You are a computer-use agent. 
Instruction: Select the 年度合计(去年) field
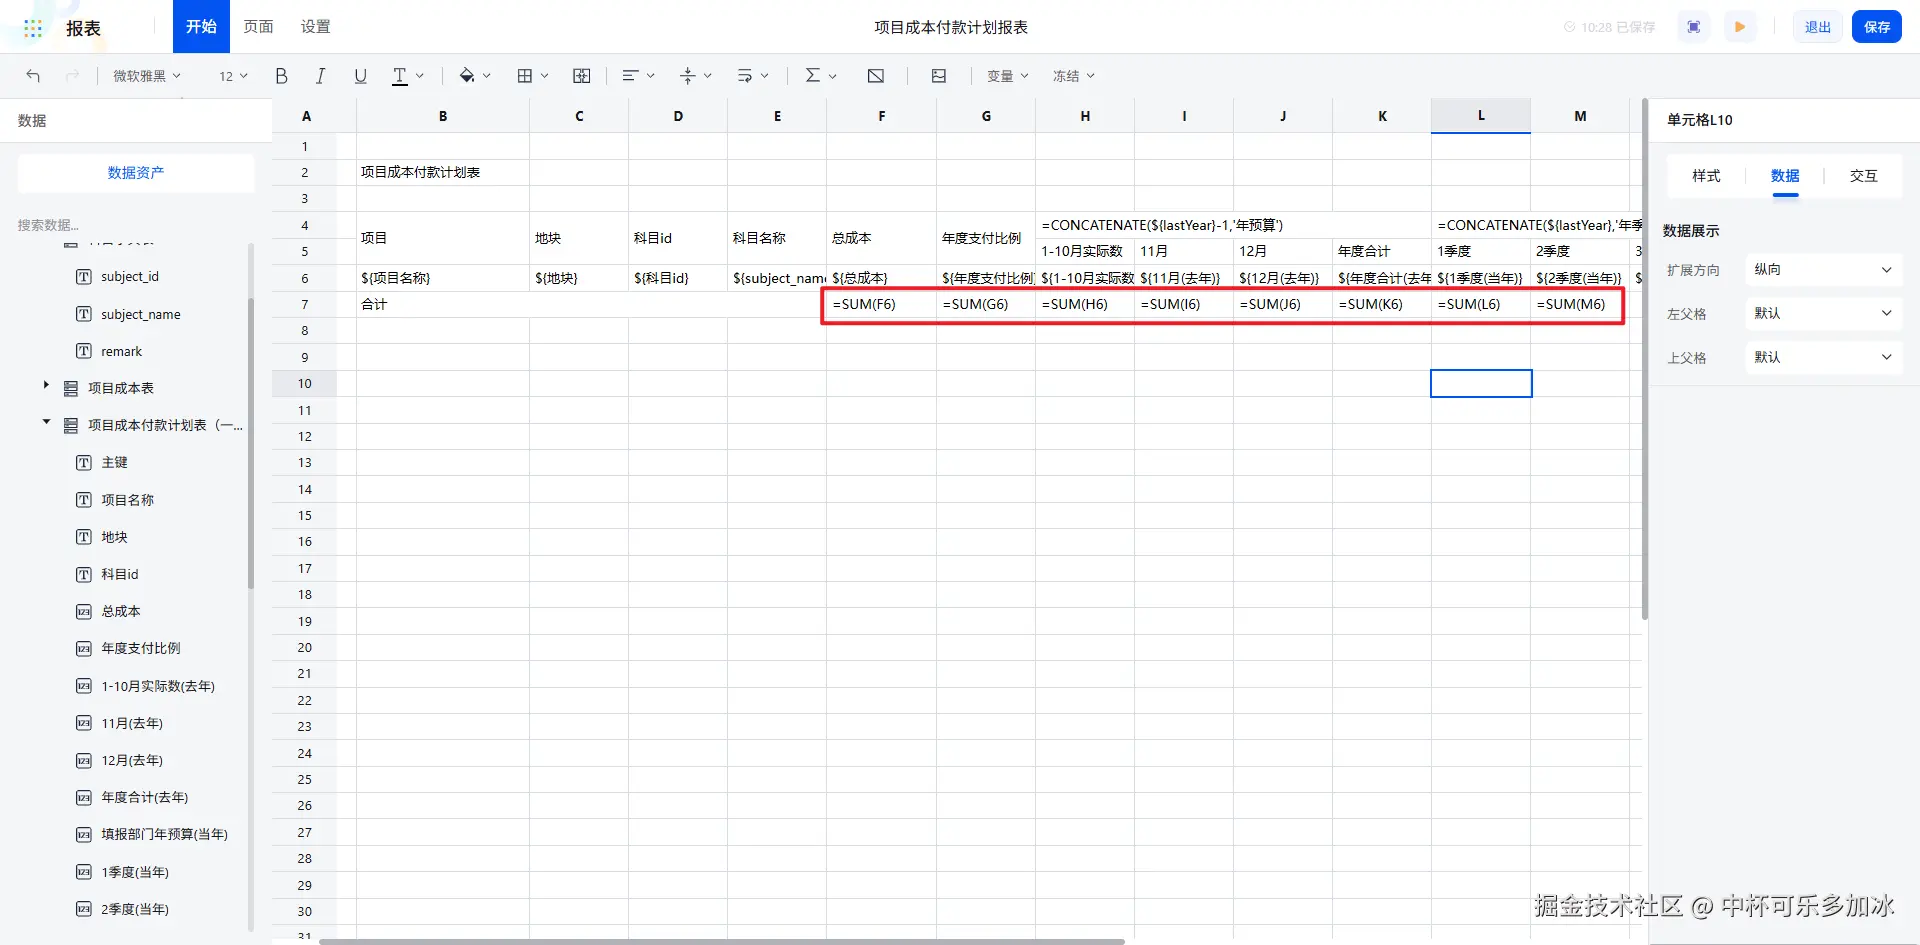[x=144, y=798]
